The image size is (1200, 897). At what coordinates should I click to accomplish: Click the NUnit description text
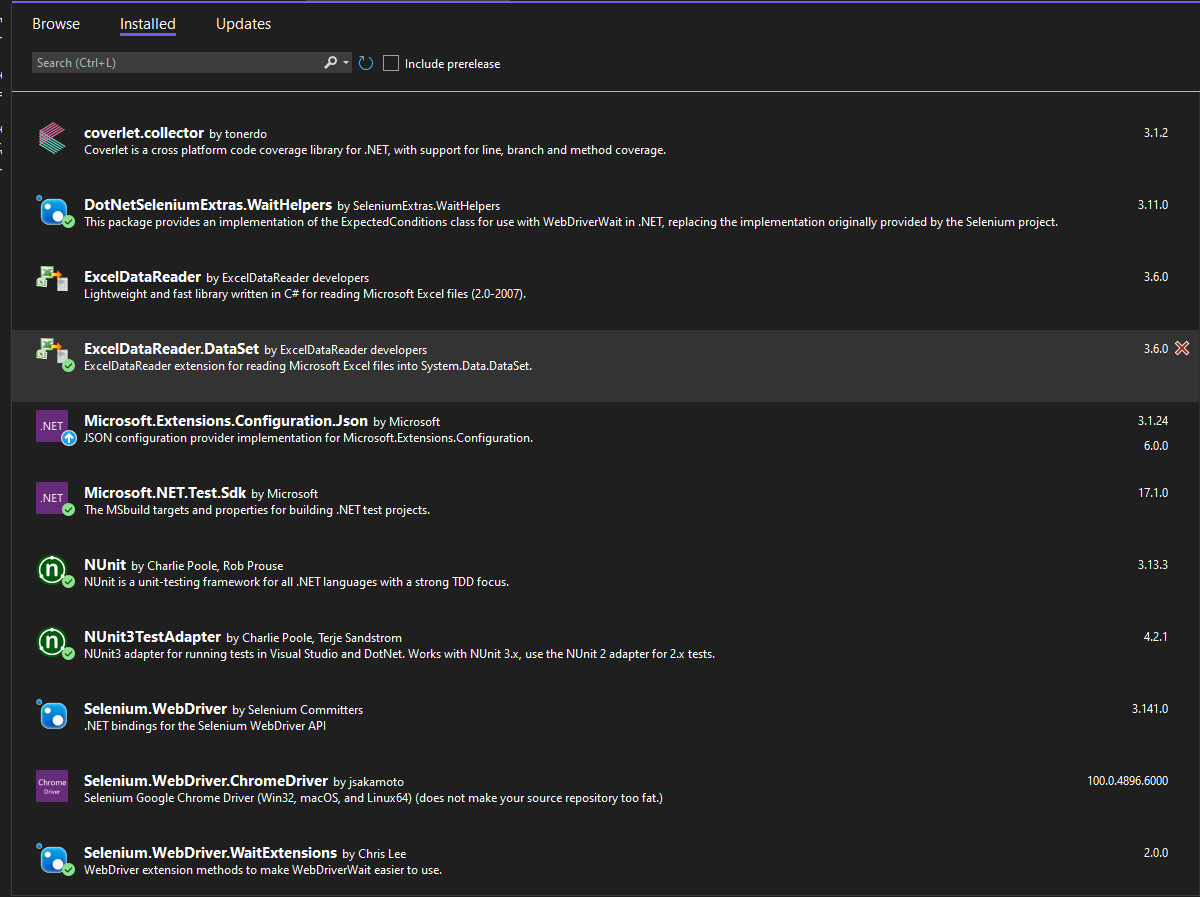point(296,582)
